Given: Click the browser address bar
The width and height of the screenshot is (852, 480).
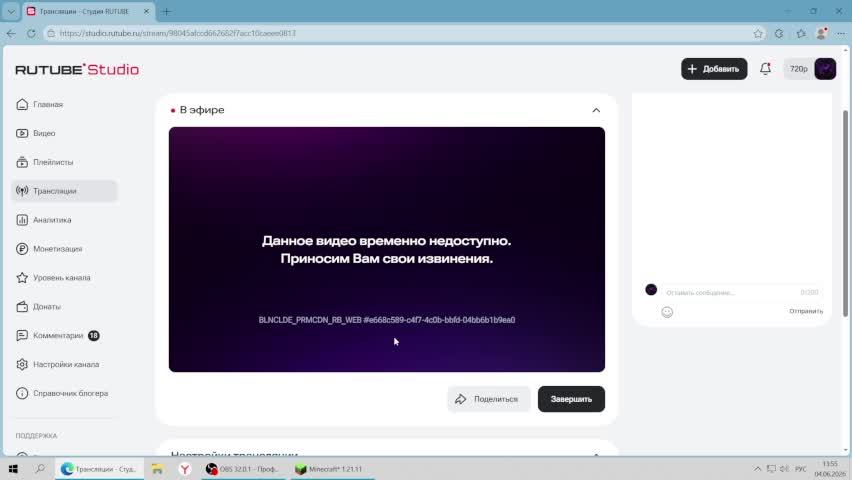Looking at the screenshot, I should tap(402, 33).
